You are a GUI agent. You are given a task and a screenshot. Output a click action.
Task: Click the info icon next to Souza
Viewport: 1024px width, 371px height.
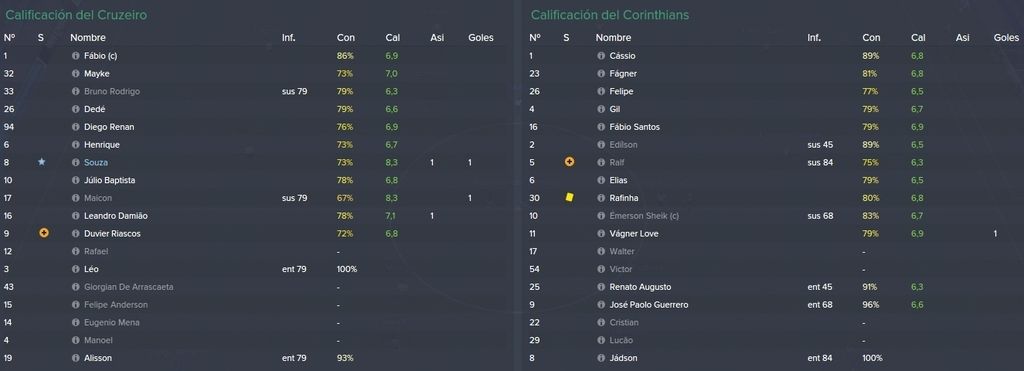(x=76, y=162)
